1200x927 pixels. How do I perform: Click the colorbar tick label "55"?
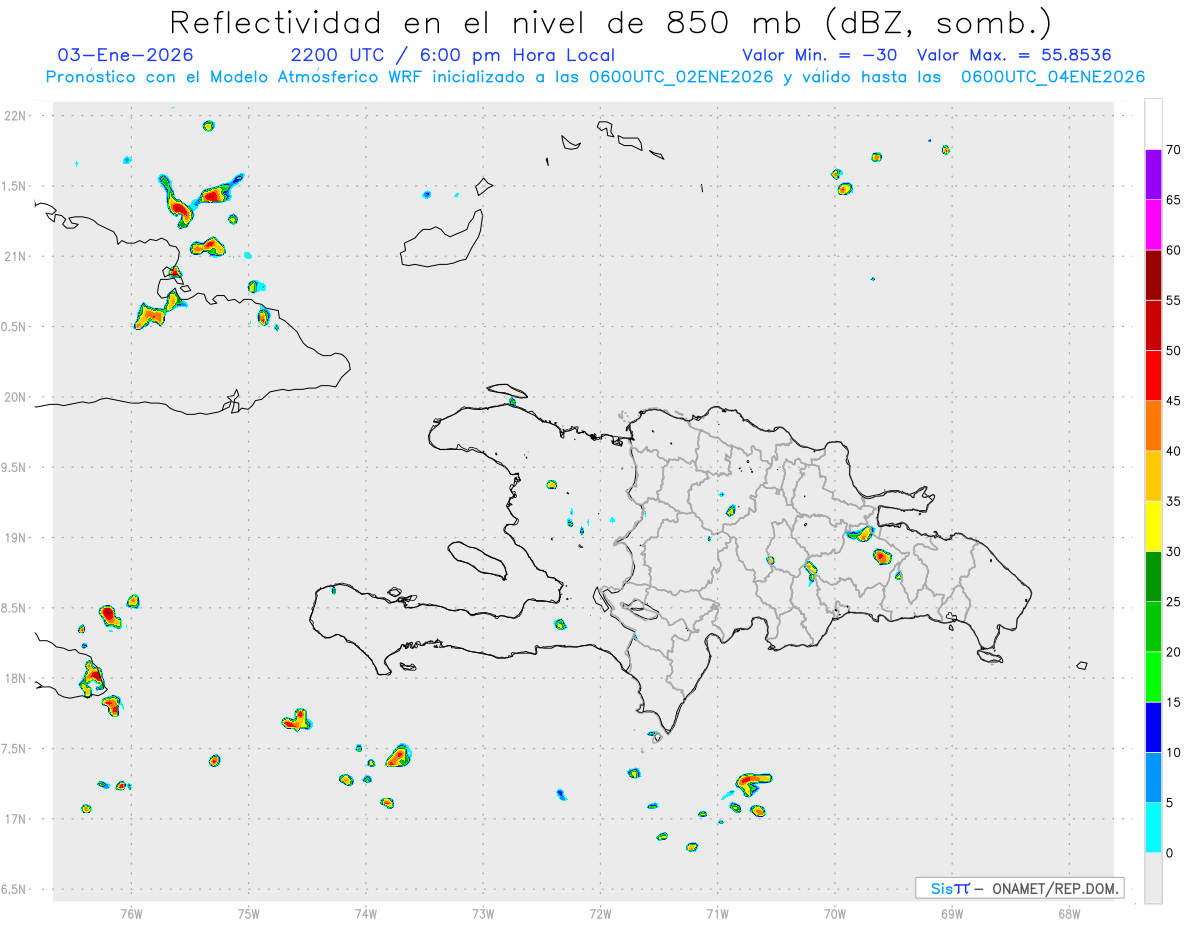(x=1174, y=300)
